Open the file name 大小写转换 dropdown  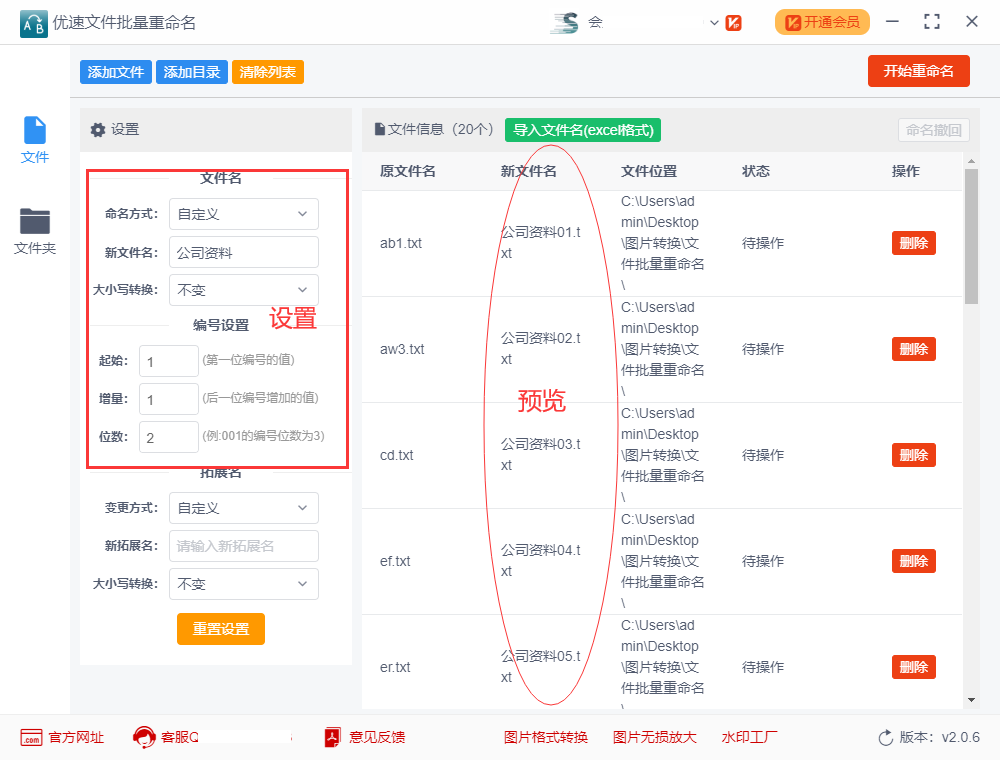(x=244, y=290)
